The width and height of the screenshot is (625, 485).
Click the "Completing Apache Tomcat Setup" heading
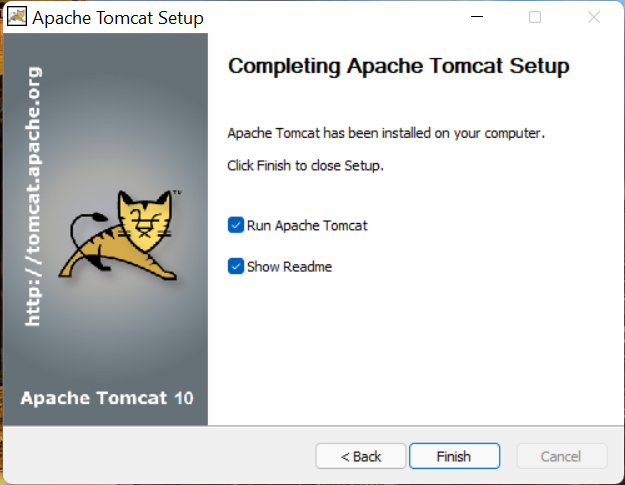coord(398,67)
